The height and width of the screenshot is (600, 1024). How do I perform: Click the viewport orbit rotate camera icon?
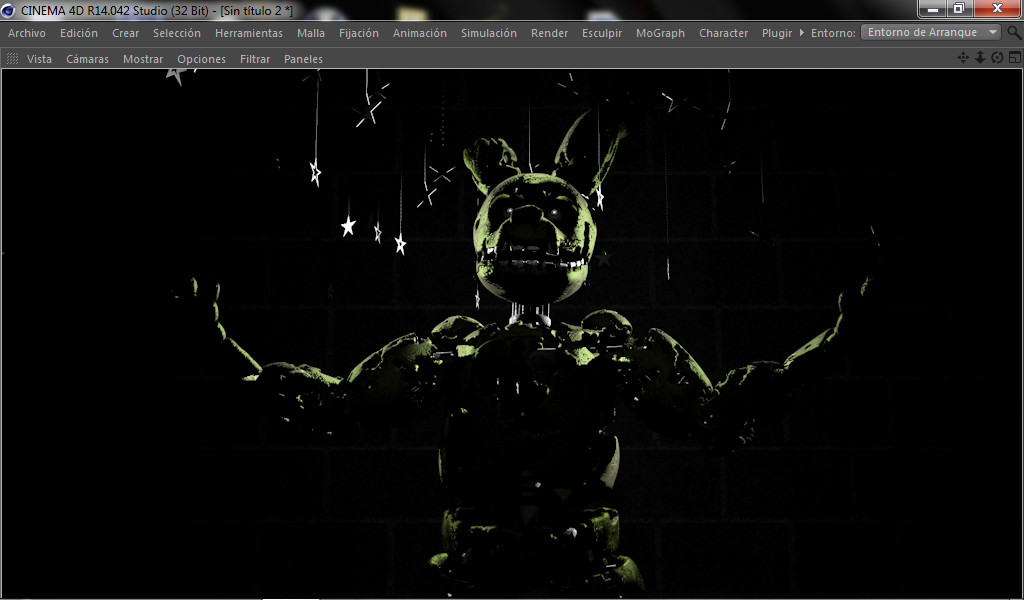point(997,58)
